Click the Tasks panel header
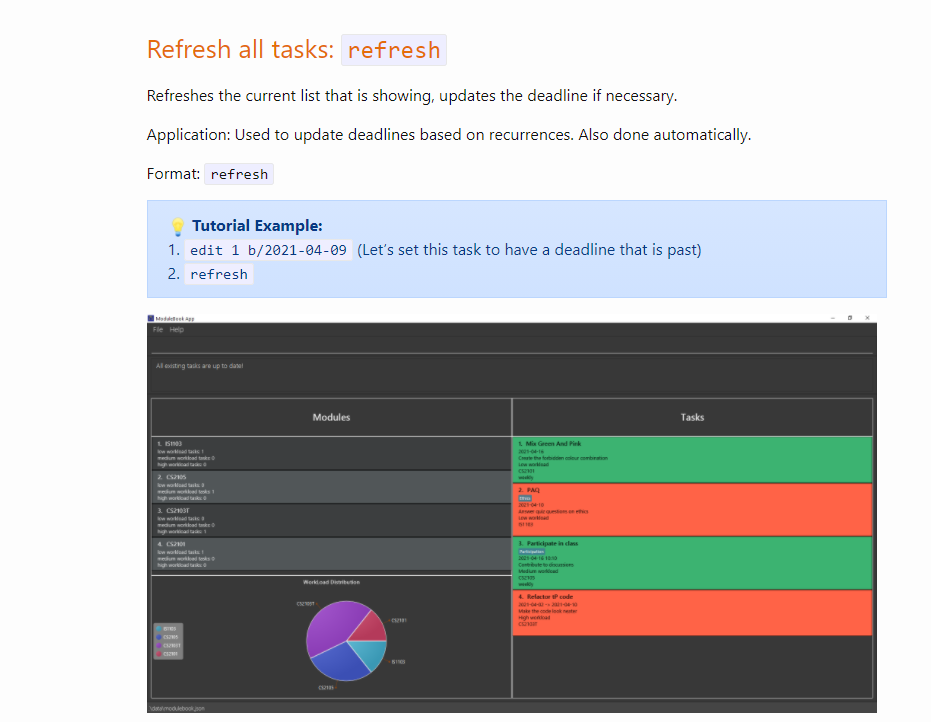Viewport: 931px width, 722px height. [692, 417]
